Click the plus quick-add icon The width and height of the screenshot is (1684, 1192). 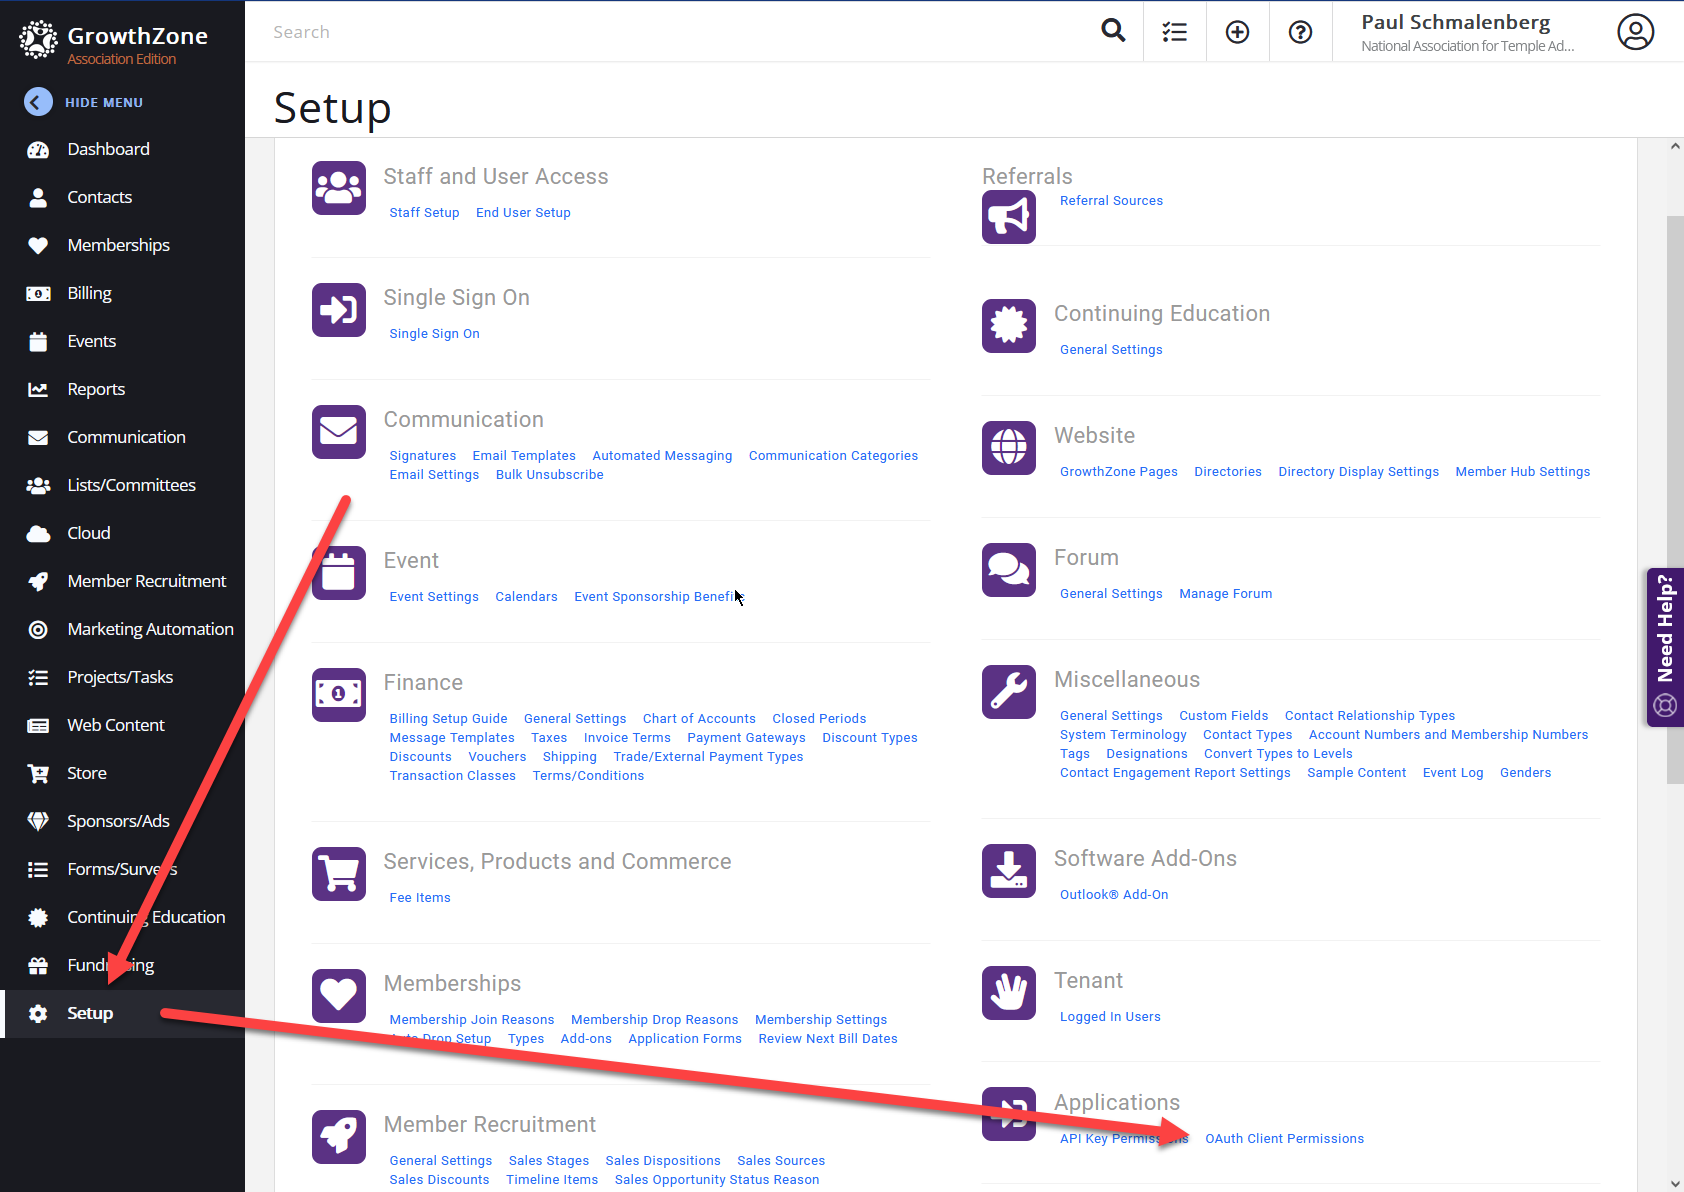pyautogui.click(x=1237, y=32)
